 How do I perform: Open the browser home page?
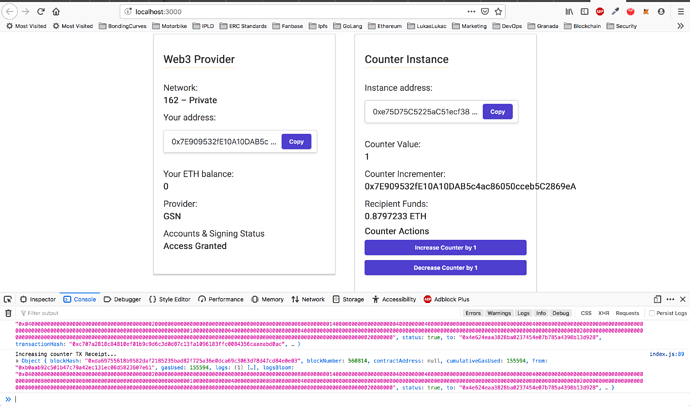tap(56, 11)
